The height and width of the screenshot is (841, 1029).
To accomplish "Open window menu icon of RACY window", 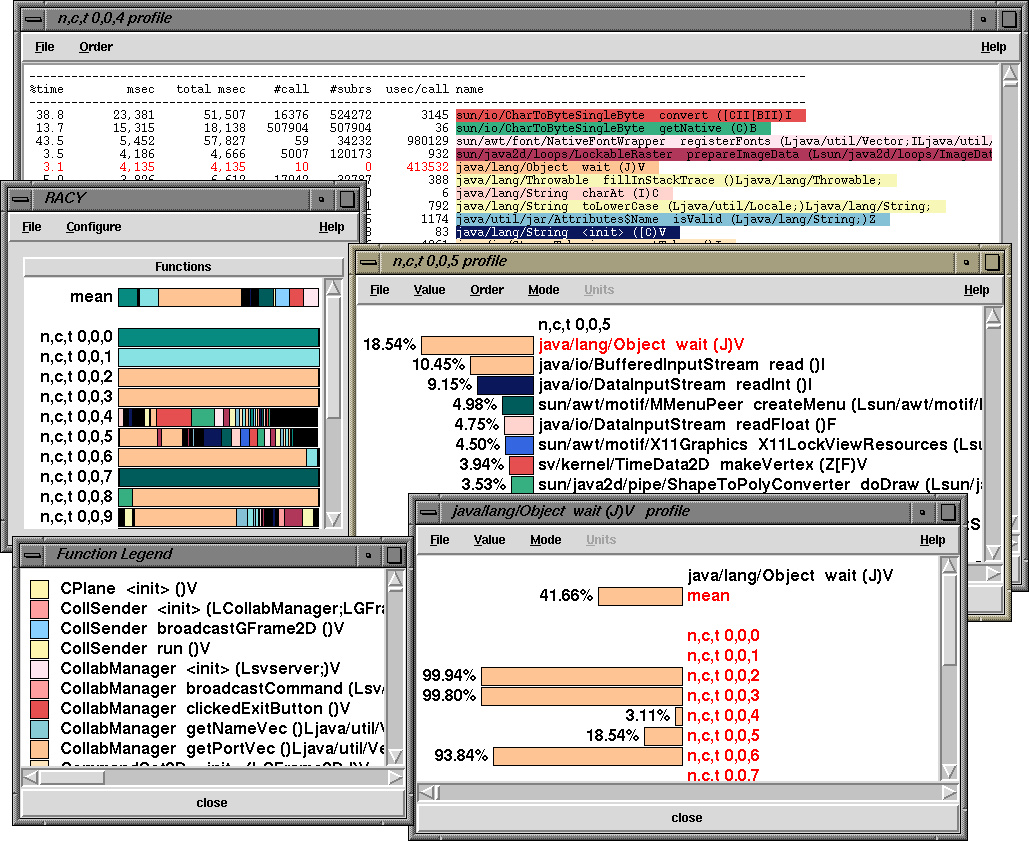I will pos(20,198).
